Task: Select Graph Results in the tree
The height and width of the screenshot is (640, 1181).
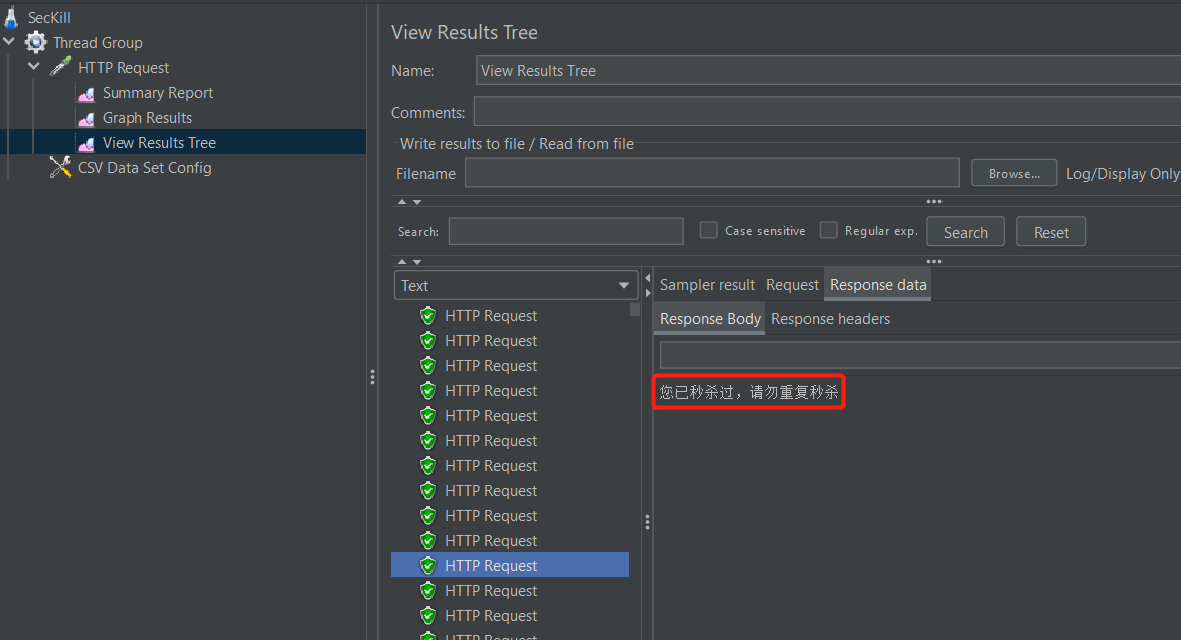Action: [147, 117]
